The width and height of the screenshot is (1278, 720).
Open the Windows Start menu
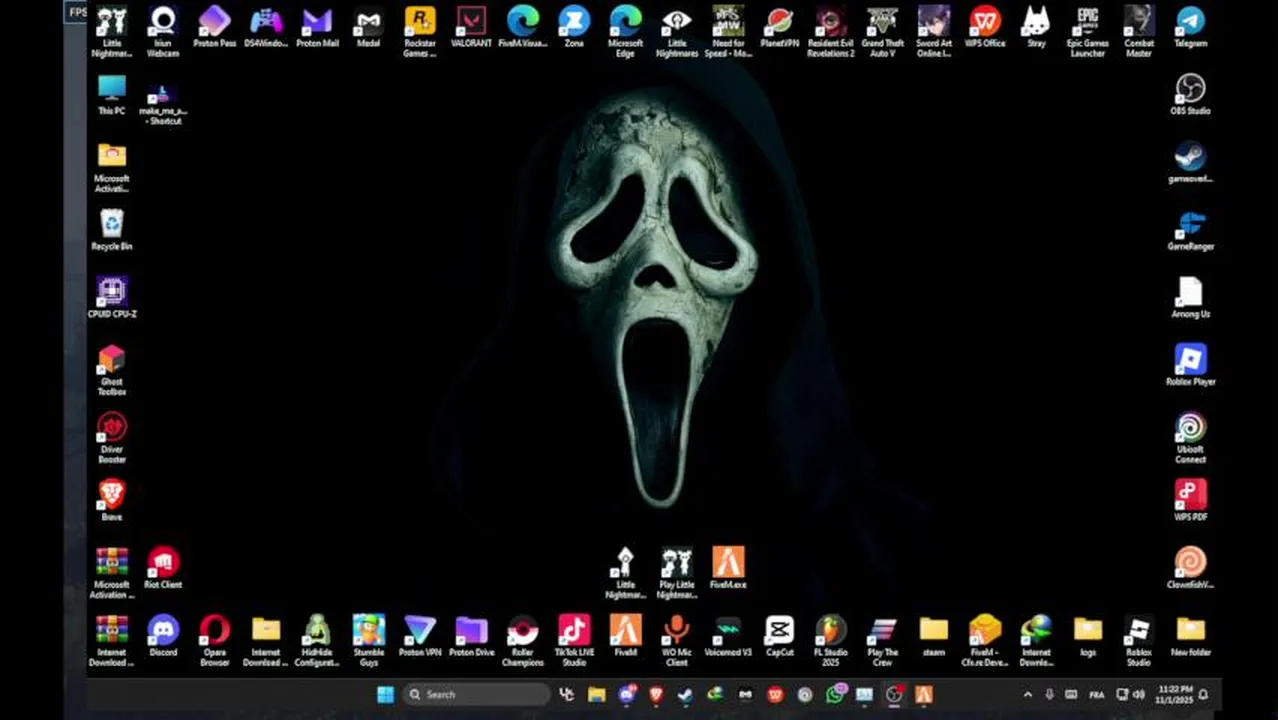(385, 694)
